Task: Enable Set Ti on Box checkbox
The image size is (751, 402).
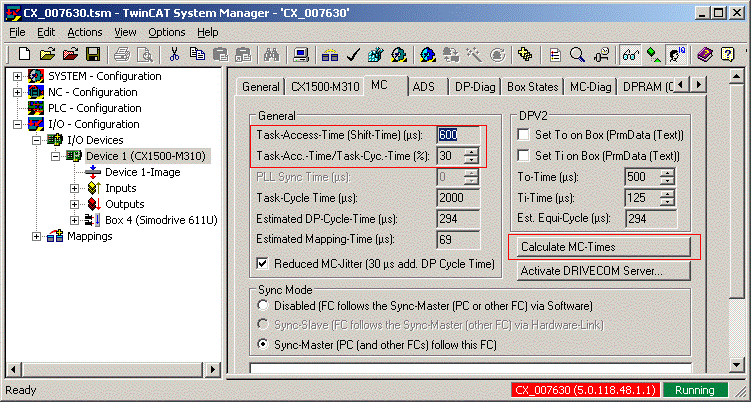Action: click(x=524, y=156)
